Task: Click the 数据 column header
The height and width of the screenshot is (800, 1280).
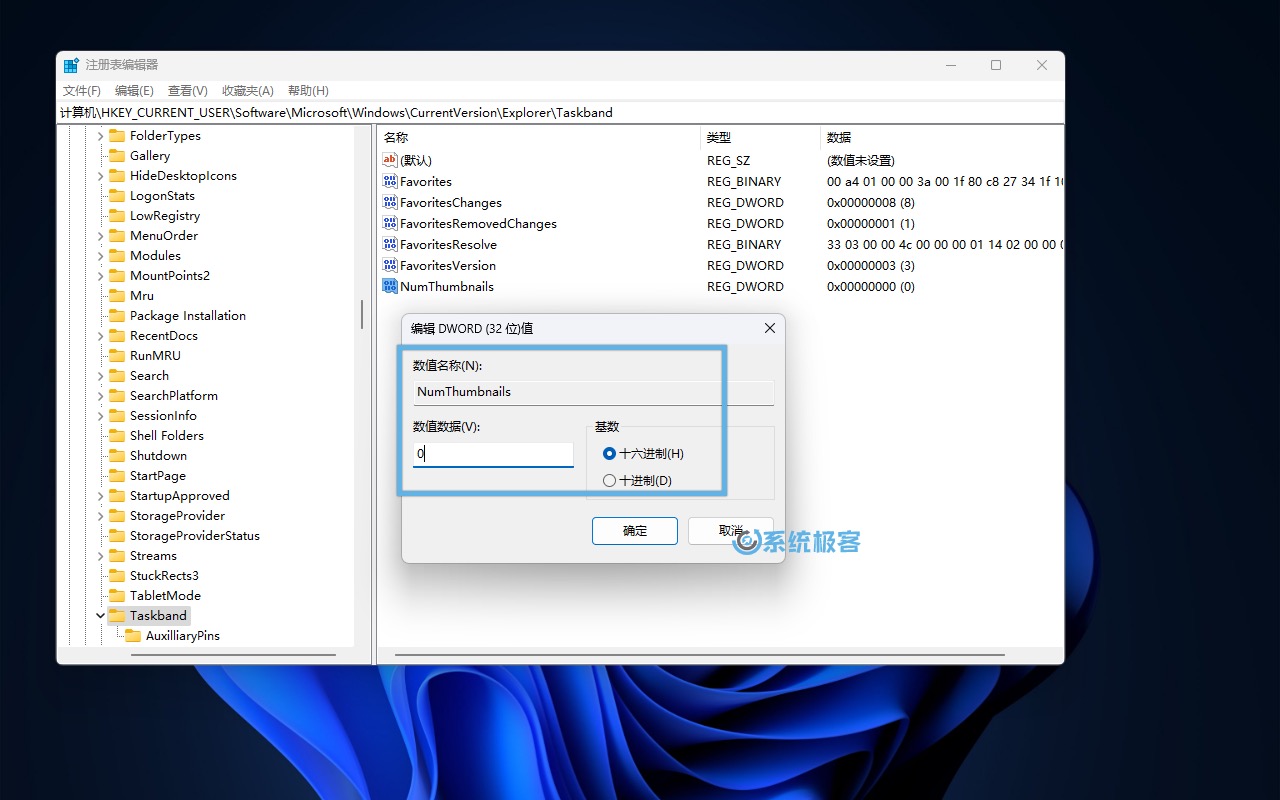Action: coord(942,138)
